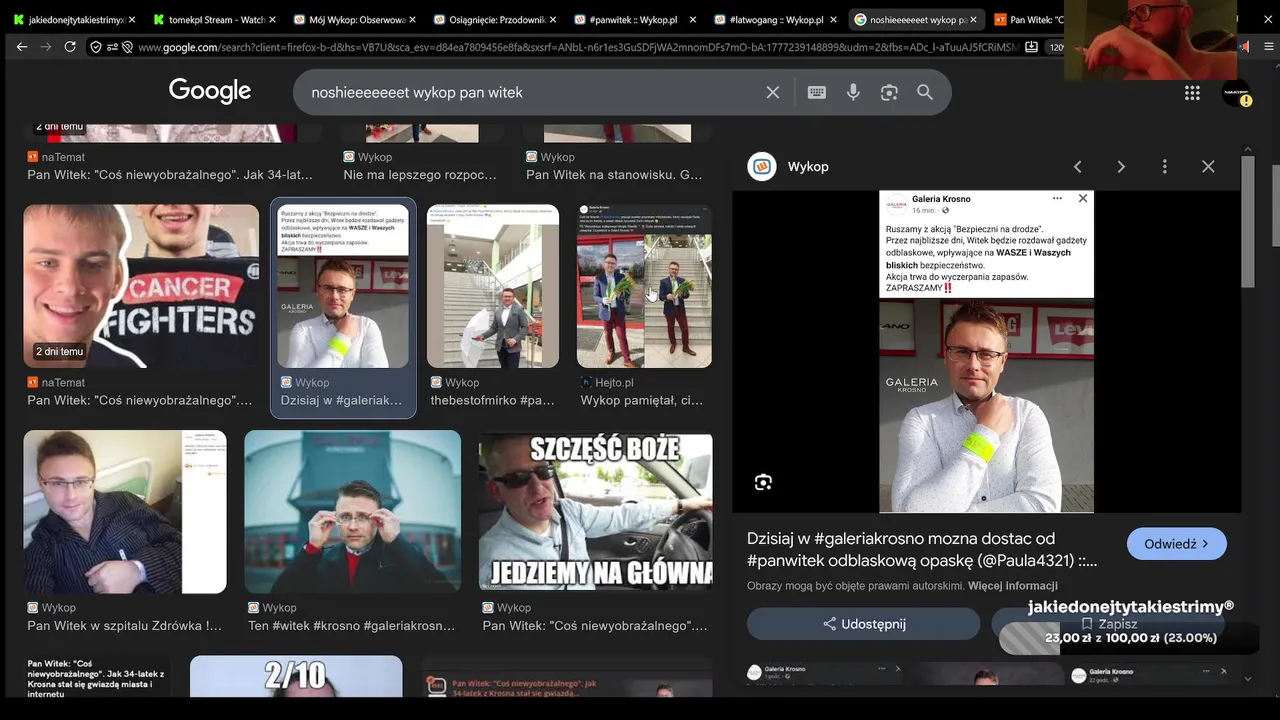Click Ten #witek #krosno caption link
The image size is (1280, 720).
click(351, 626)
